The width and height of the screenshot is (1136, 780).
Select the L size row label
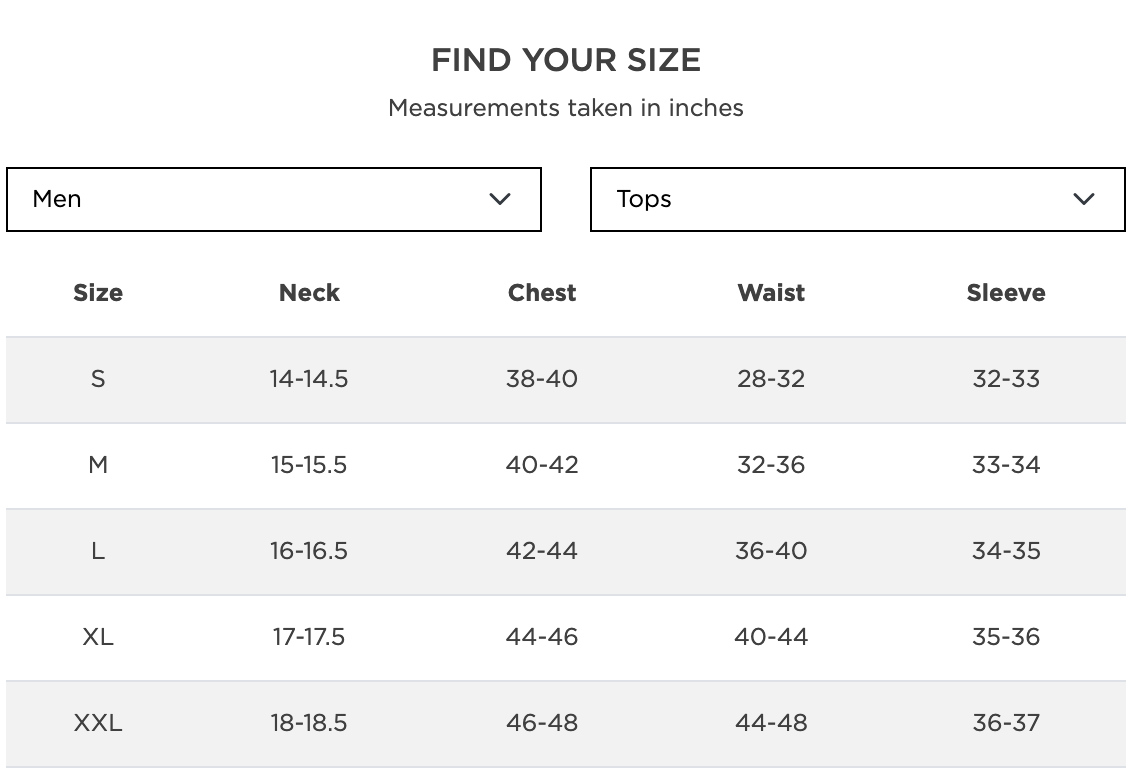tap(98, 551)
